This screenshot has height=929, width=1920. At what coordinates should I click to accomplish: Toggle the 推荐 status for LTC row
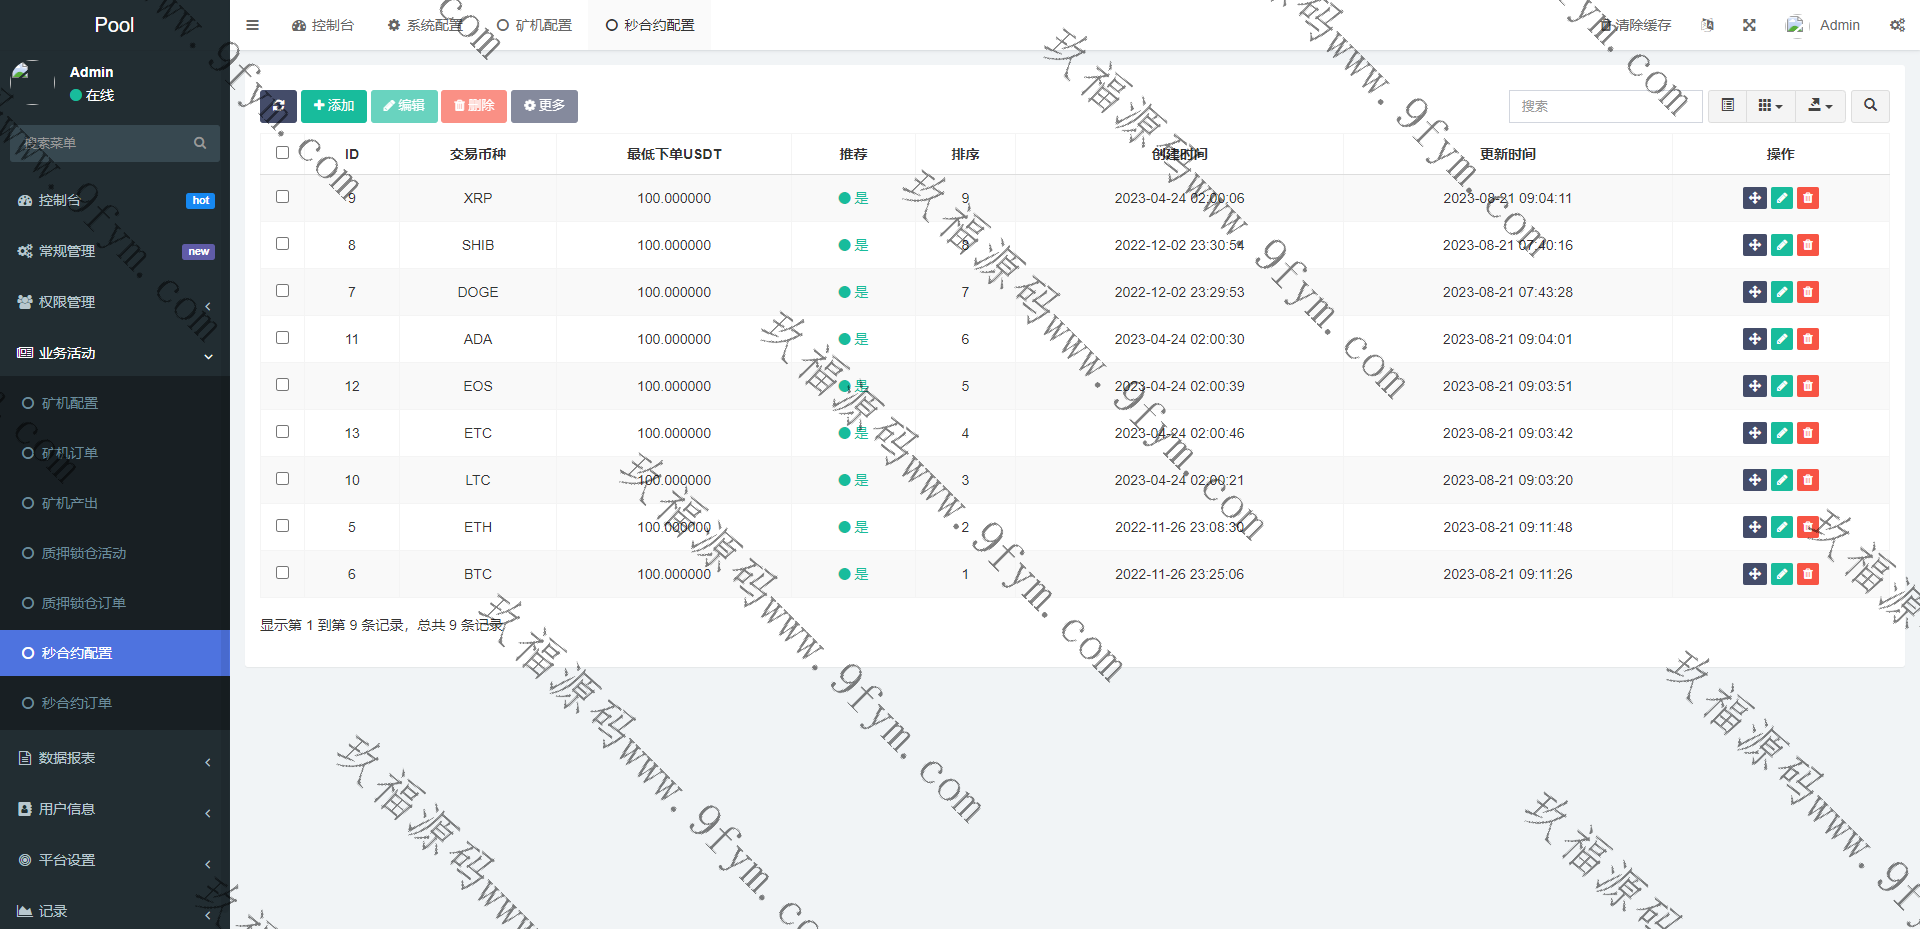853,480
